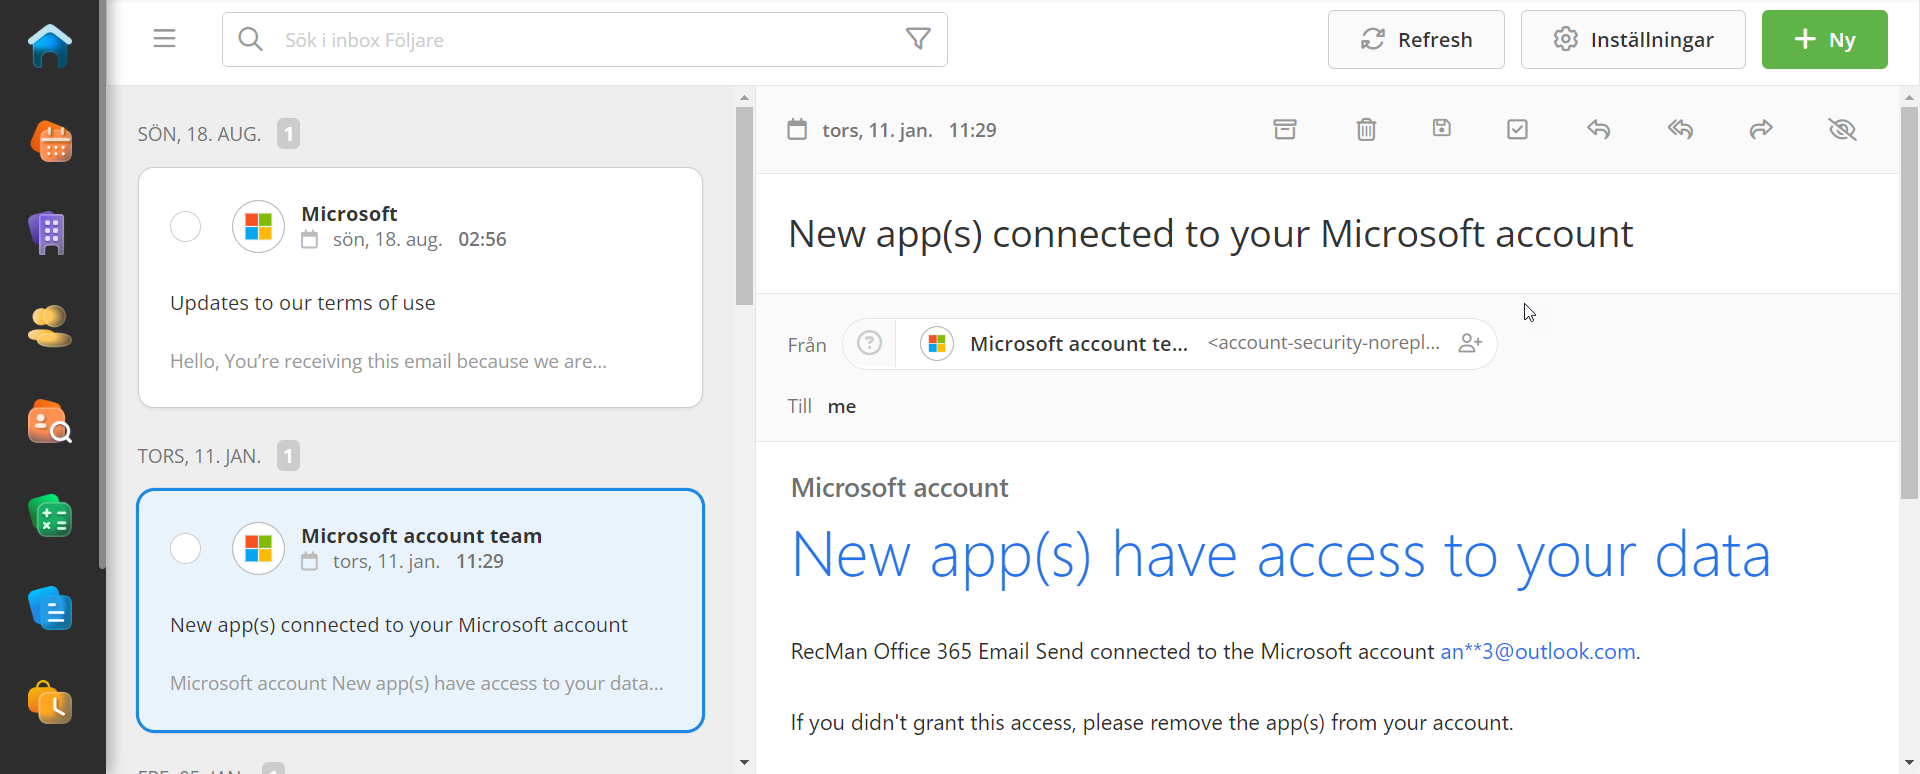Open the an**3@outlook.com link
1920x774 pixels.
click(1537, 652)
